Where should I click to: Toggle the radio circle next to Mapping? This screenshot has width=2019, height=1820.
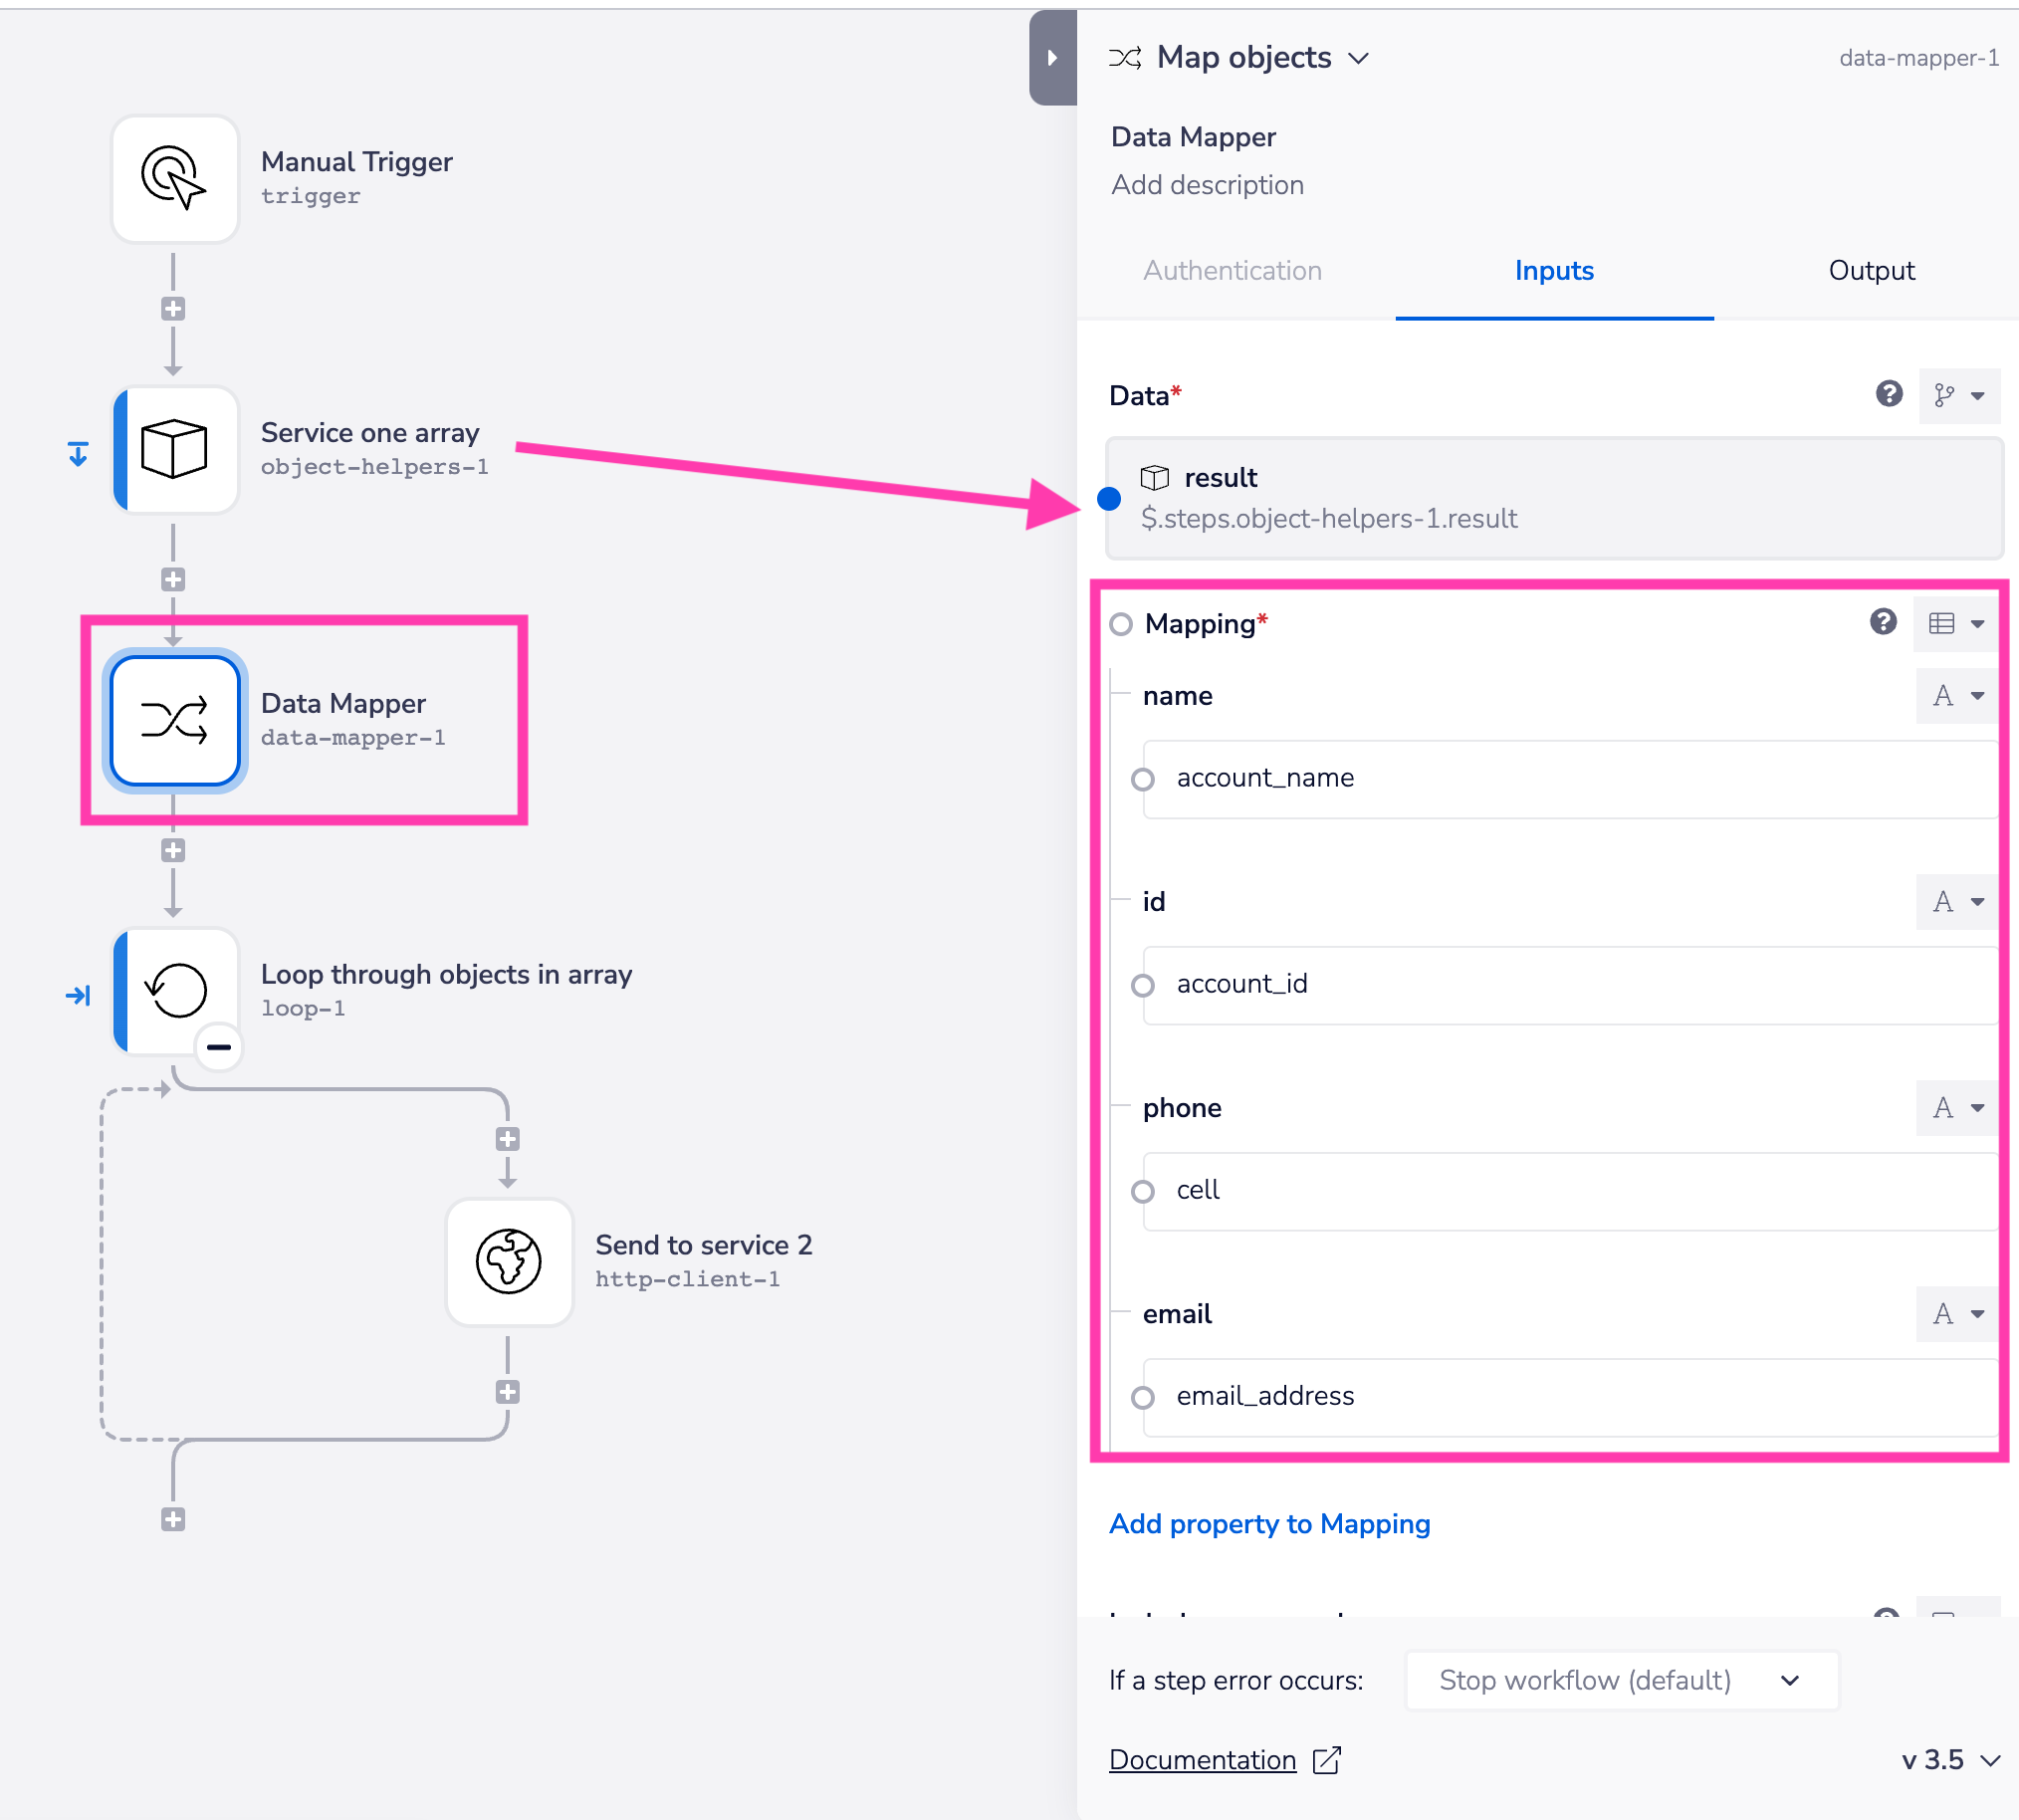(x=1120, y=624)
